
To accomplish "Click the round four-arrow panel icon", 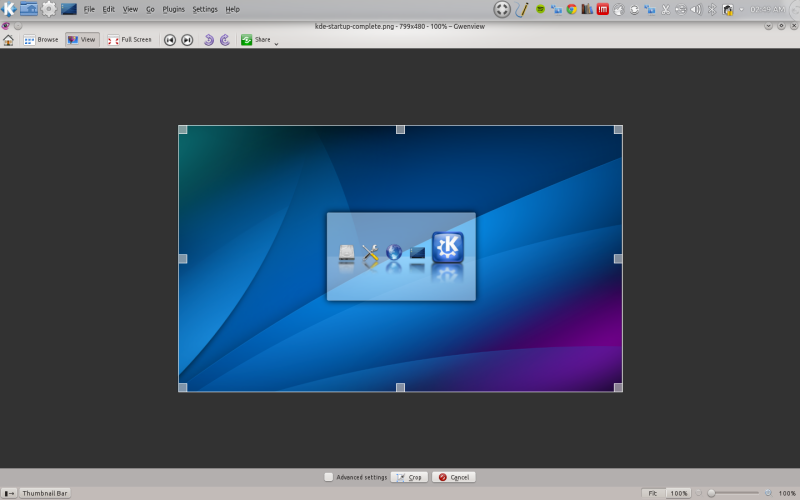I will click(502, 9).
